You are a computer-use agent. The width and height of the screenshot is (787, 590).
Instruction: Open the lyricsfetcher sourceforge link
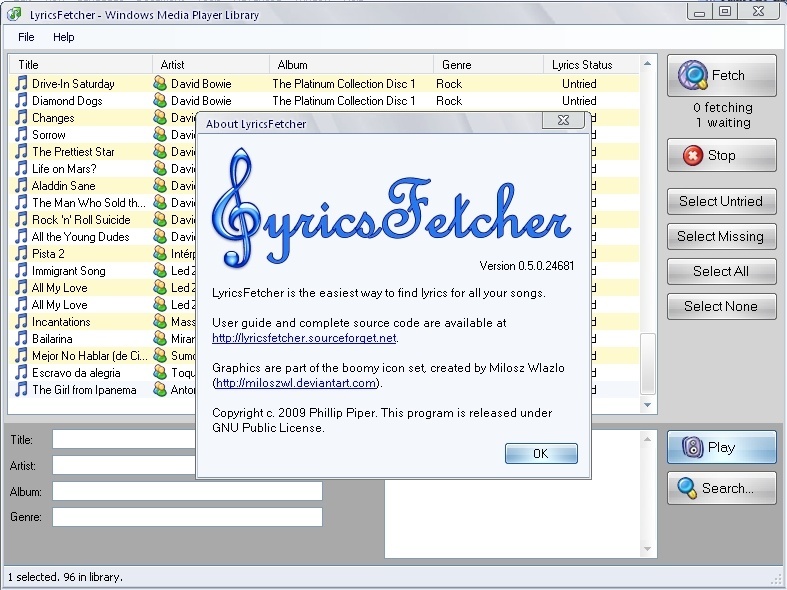tap(304, 338)
